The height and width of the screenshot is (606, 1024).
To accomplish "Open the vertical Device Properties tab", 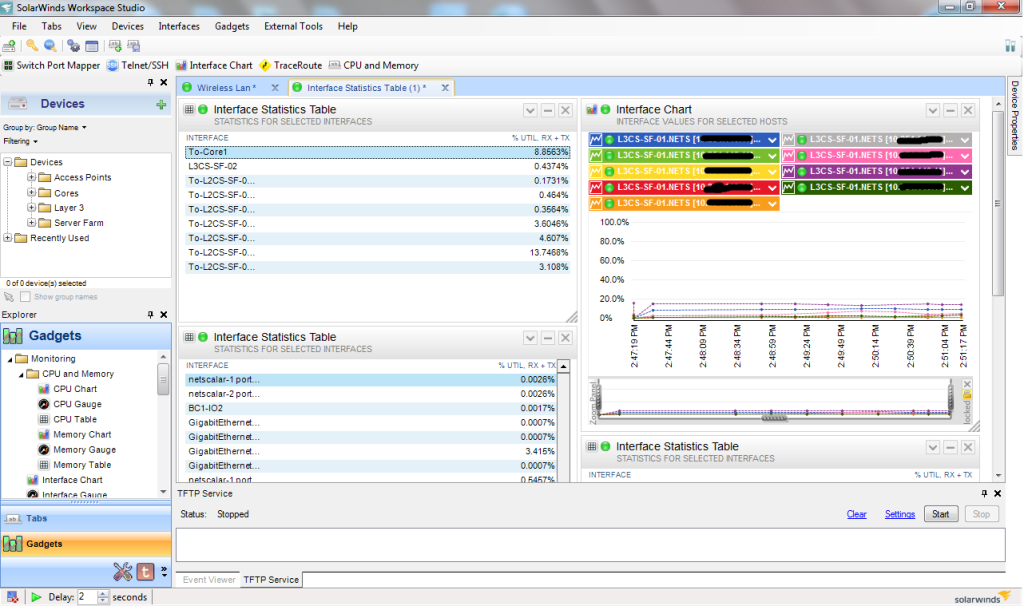I will tap(1015, 116).
